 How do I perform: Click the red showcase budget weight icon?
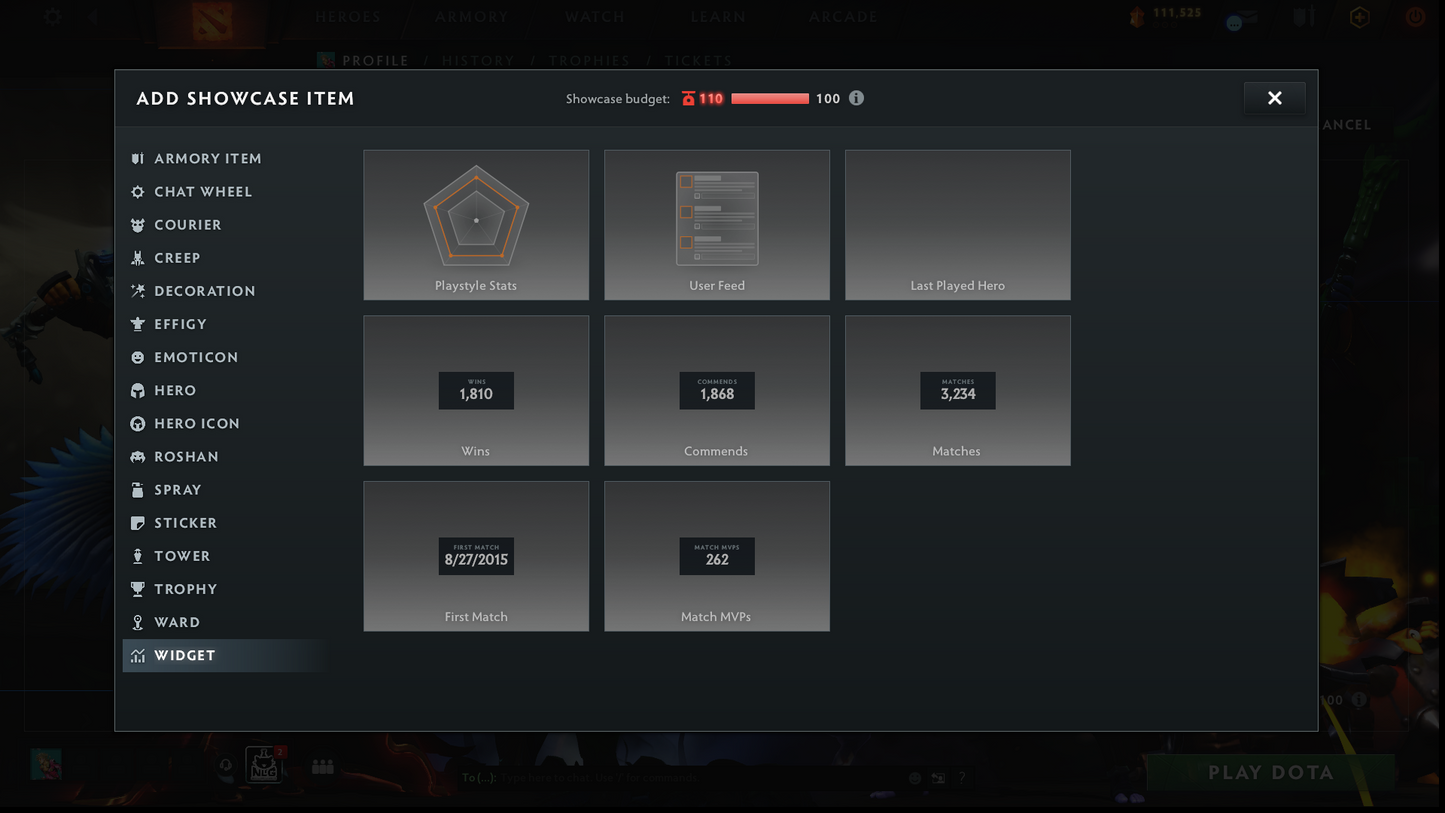[688, 98]
